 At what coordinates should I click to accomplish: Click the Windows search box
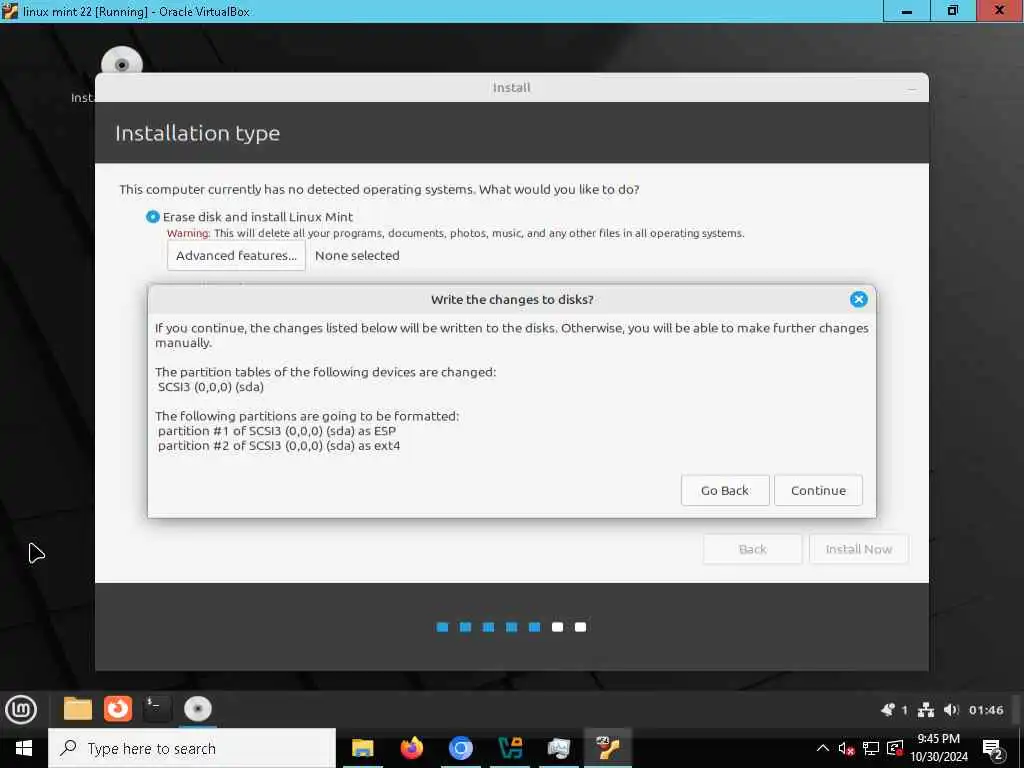click(x=192, y=748)
